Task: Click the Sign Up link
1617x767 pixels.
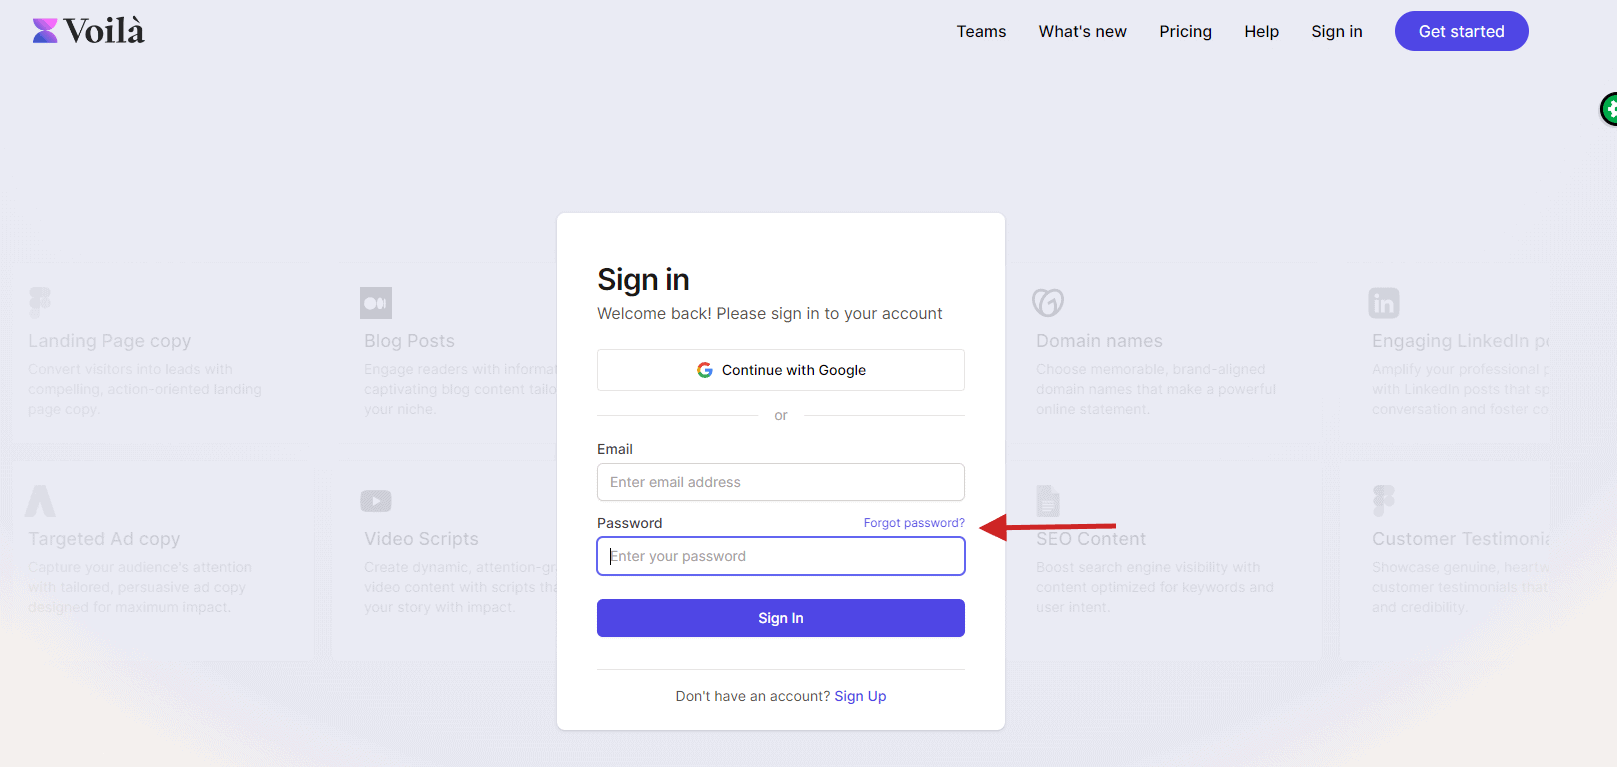Action: (860, 696)
